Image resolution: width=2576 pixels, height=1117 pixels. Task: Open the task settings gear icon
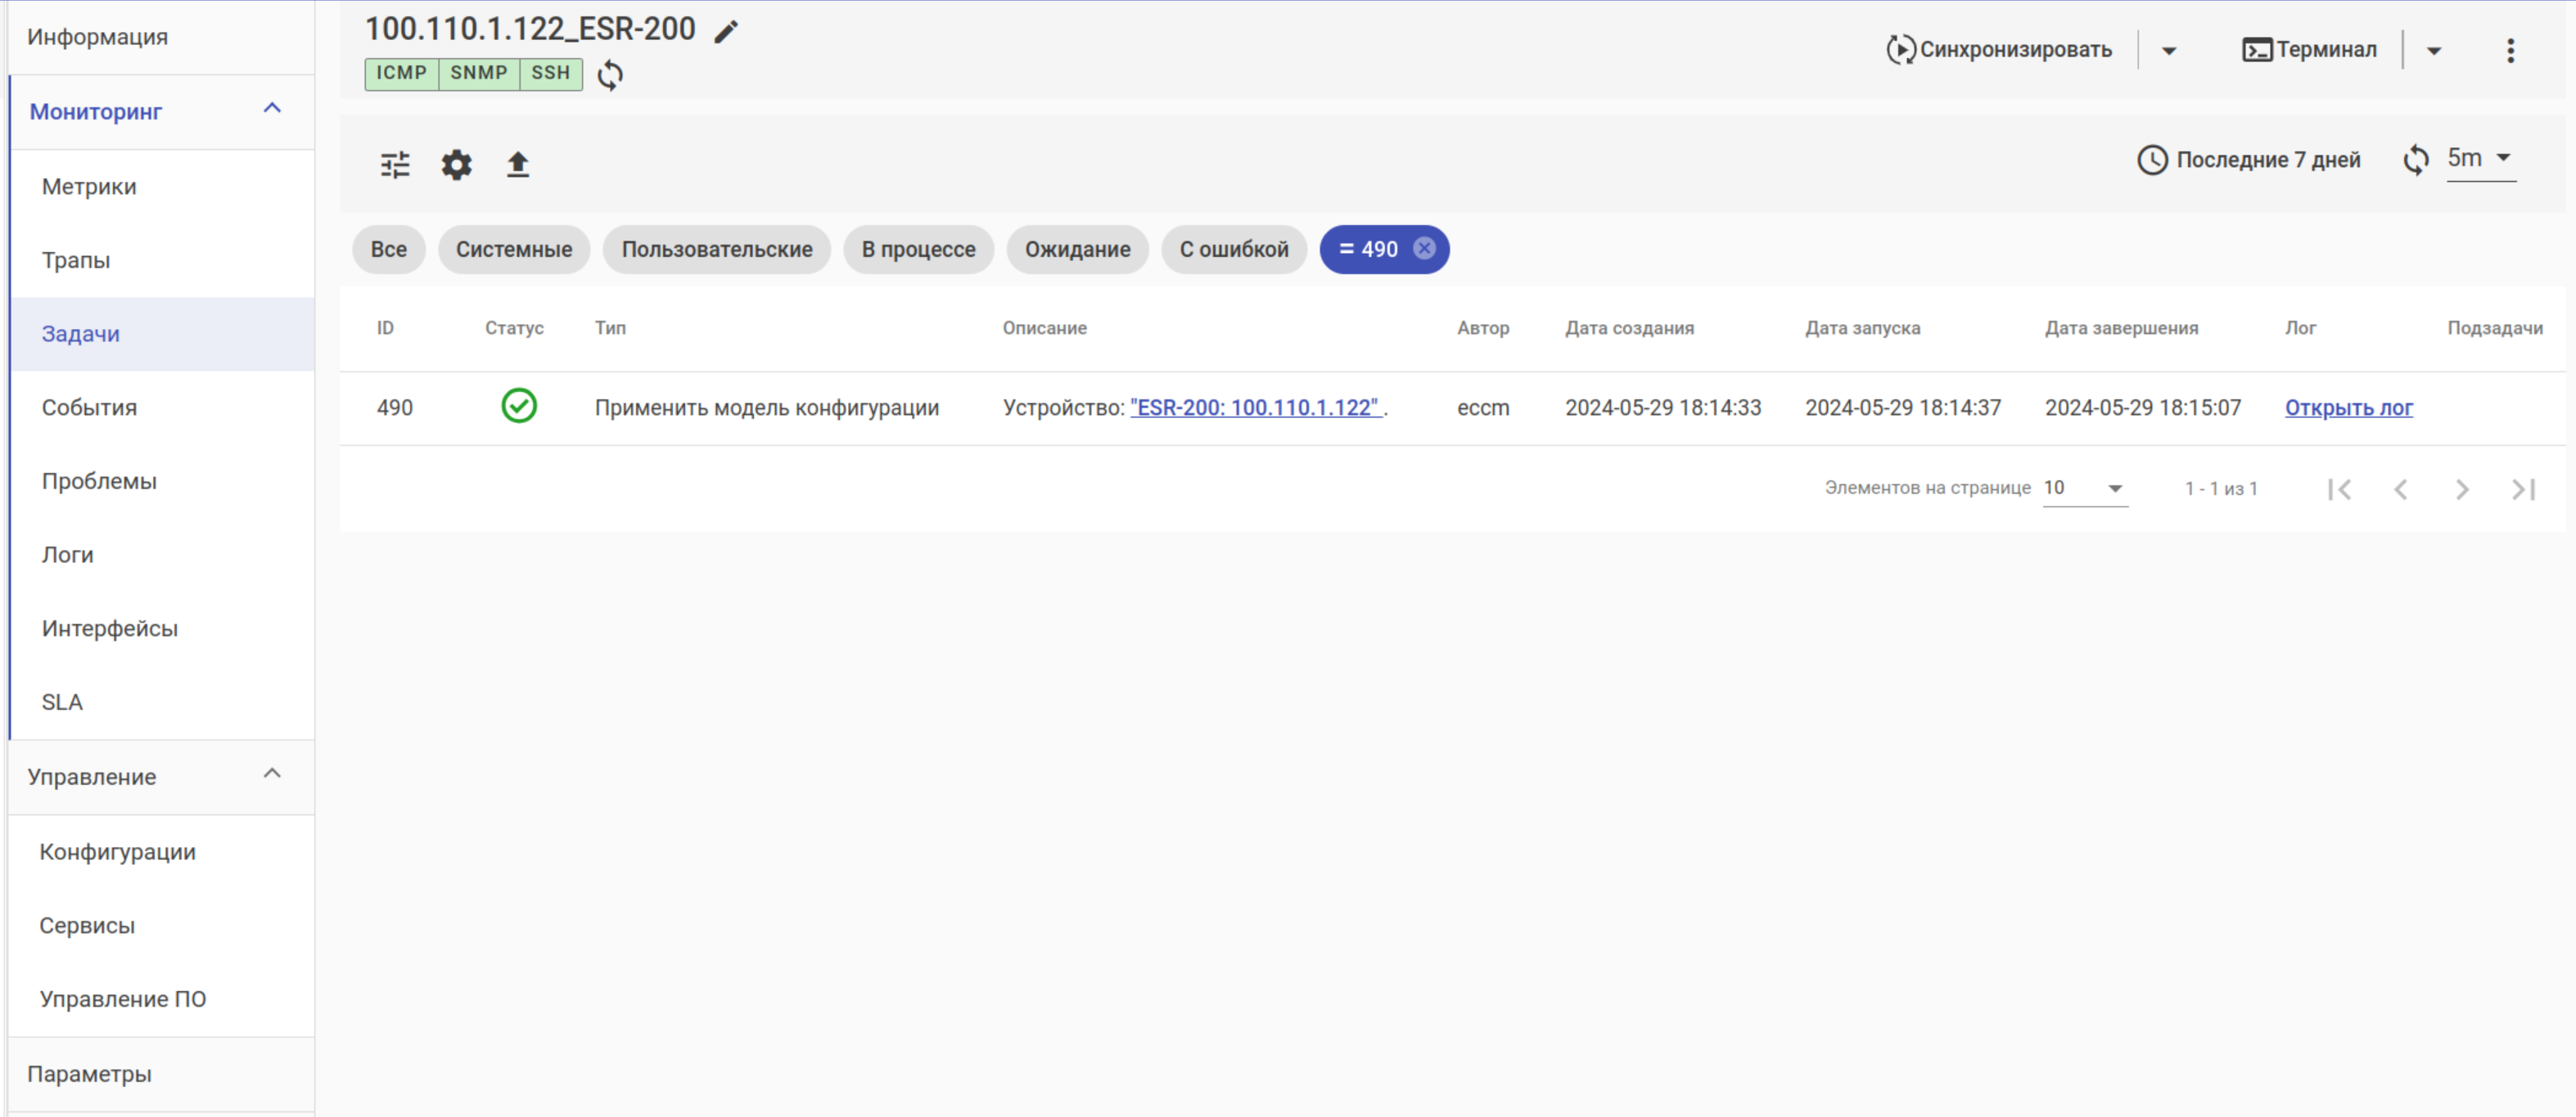tap(456, 164)
